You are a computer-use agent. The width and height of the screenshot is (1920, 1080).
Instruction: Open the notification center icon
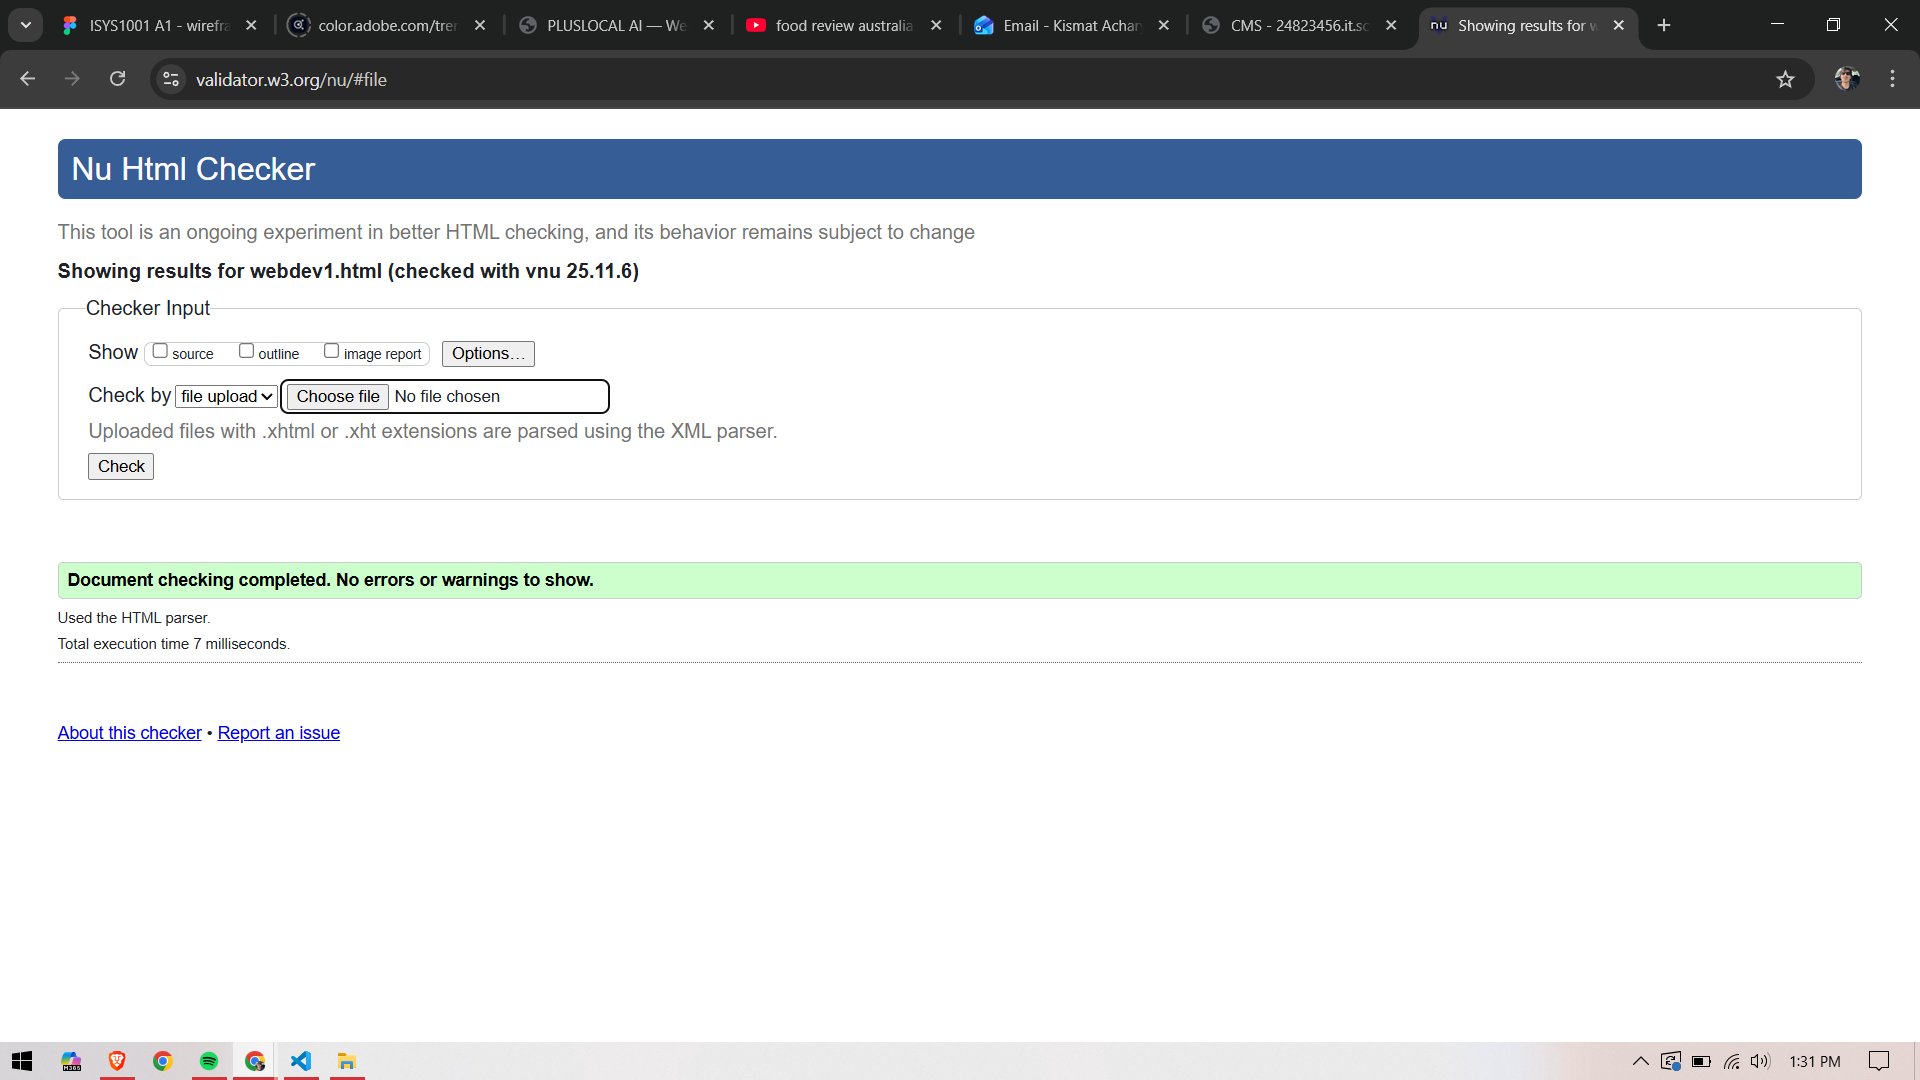click(1879, 1061)
